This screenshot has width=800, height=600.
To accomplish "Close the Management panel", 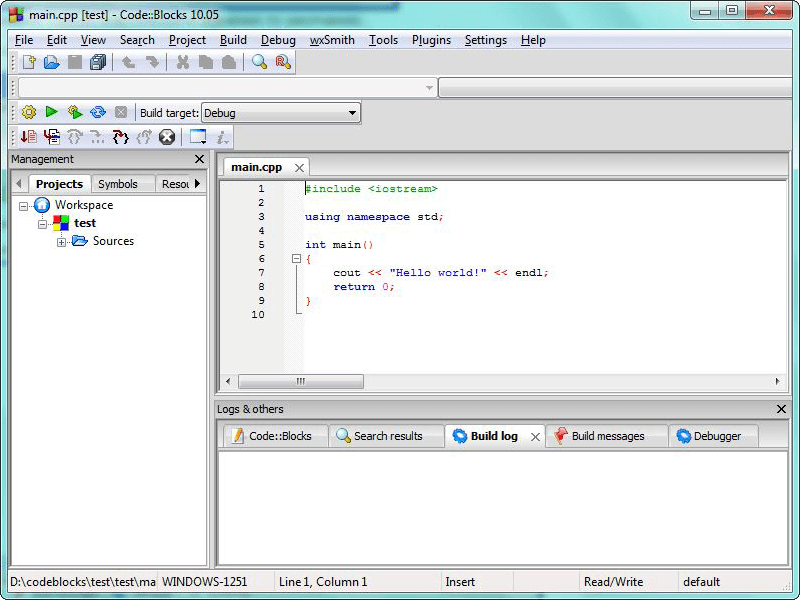I will (x=199, y=159).
